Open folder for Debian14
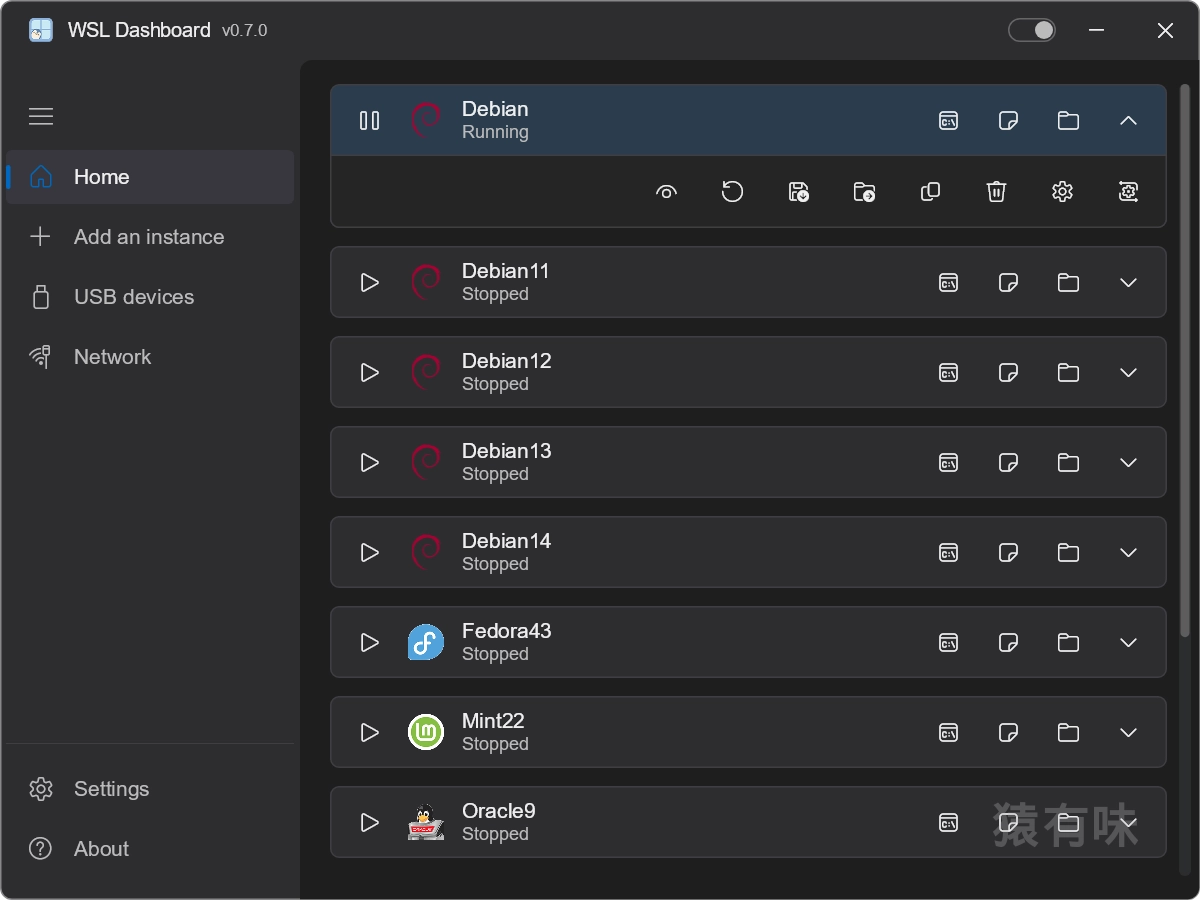 point(1068,553)
